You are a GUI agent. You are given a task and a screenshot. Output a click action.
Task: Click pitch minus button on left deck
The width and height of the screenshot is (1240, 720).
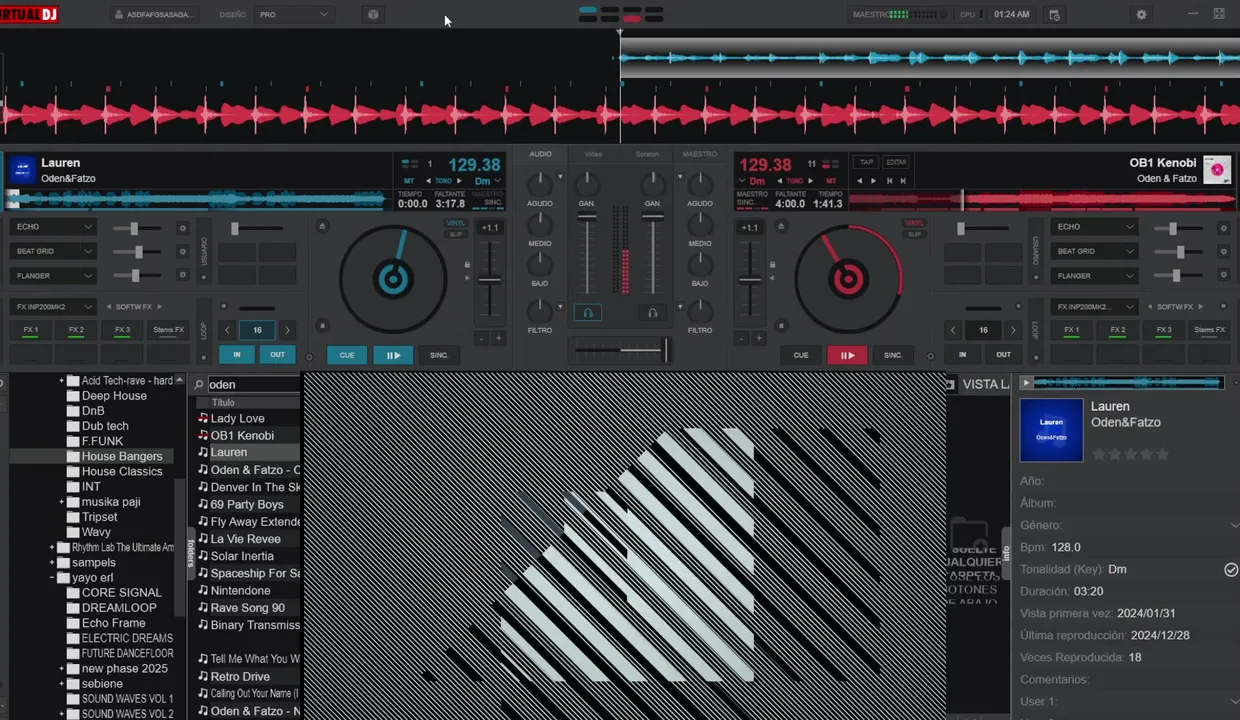coord(482,339)
